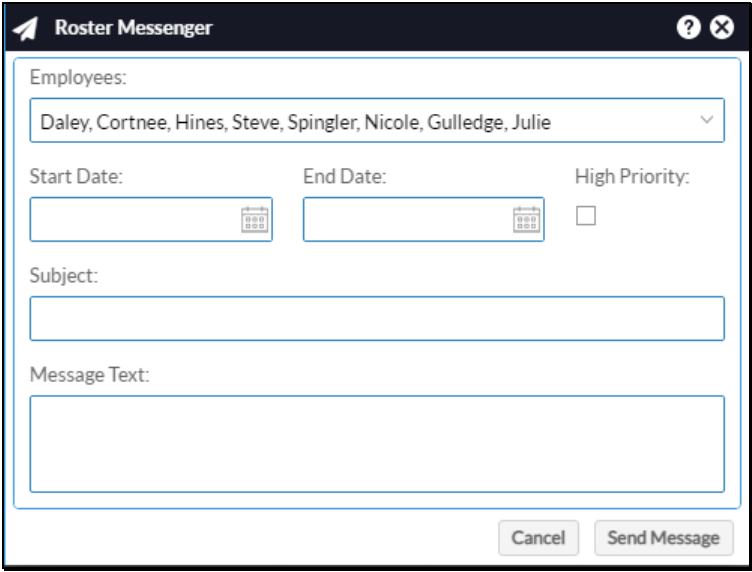Click the Send Message button

point(664,538)
